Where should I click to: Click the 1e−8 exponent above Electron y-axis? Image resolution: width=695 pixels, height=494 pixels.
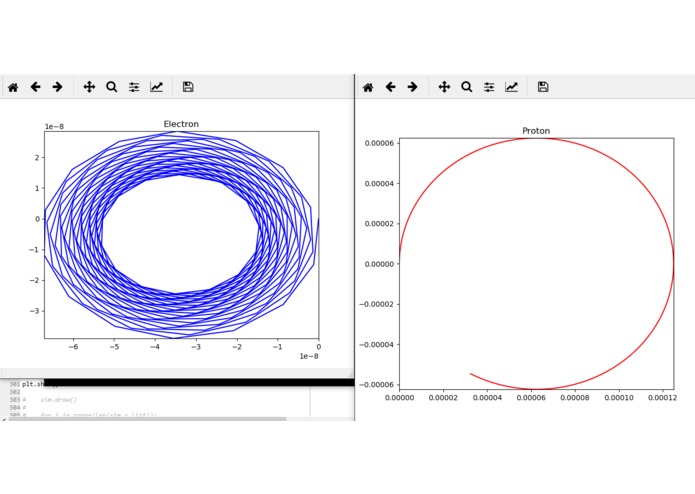pos(54,127)
